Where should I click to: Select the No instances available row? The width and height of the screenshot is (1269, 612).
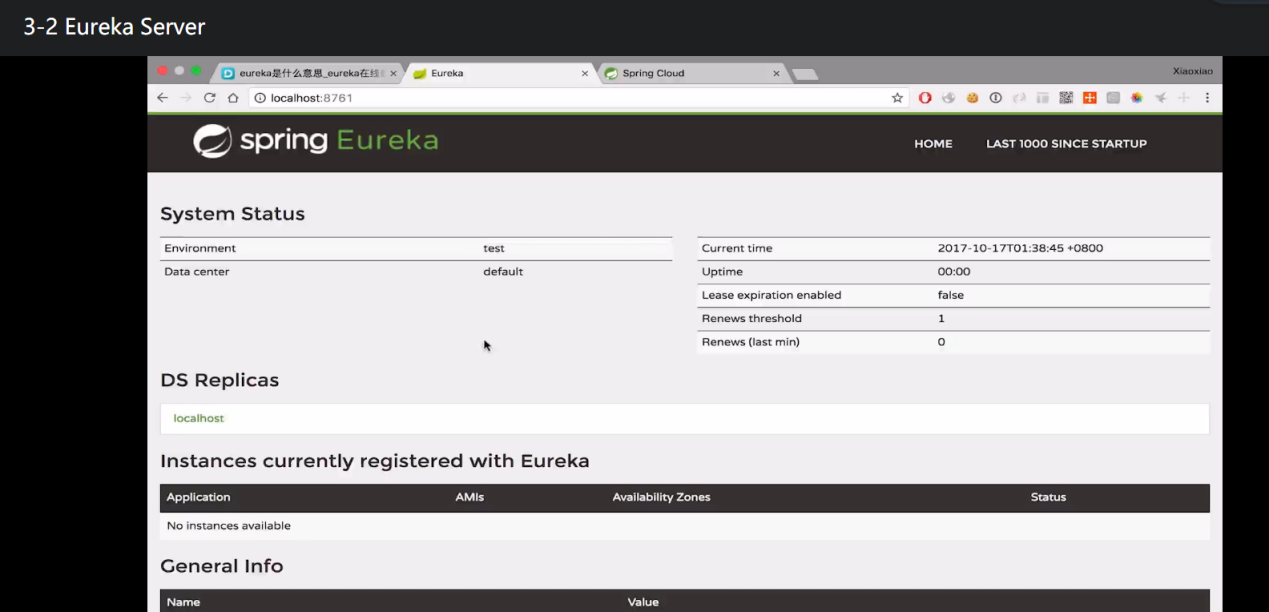tap(684, 526)
